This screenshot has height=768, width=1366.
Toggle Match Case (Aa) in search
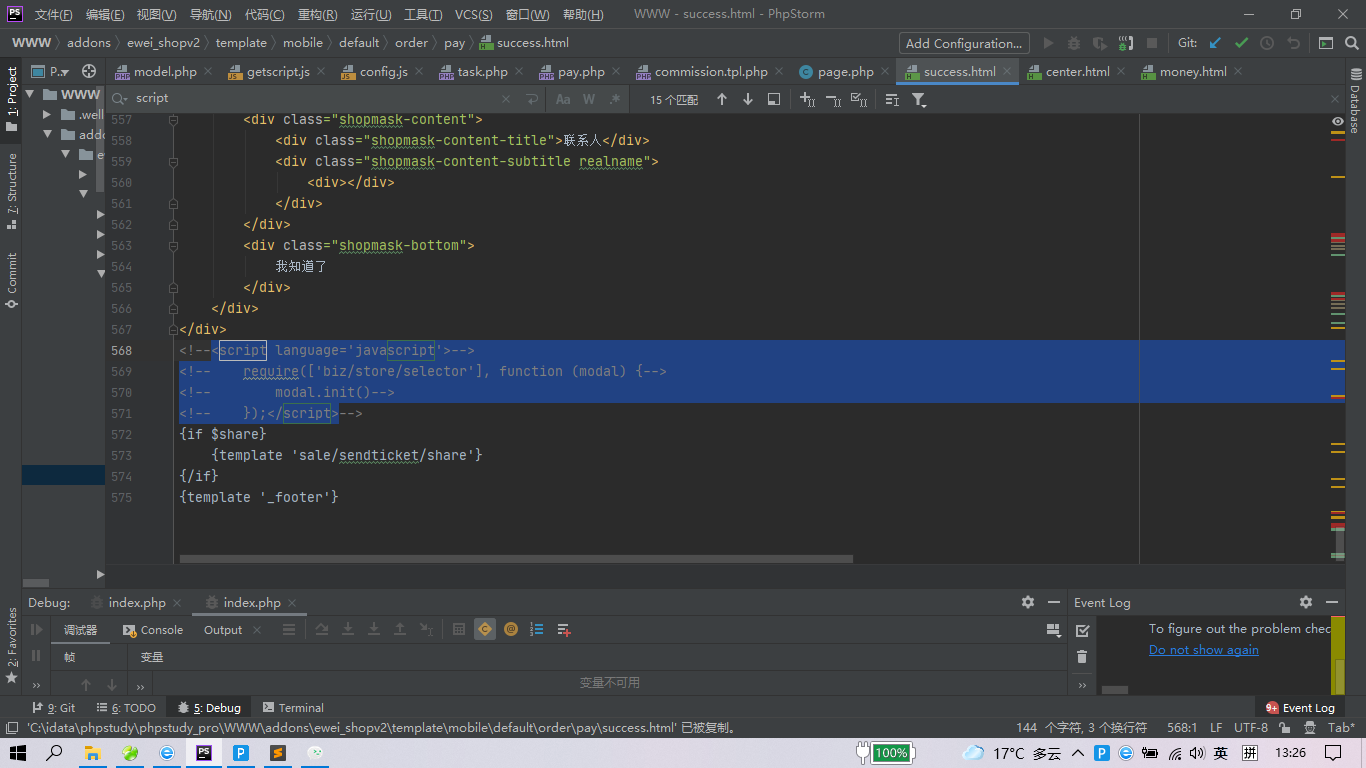tap(563, 99)
